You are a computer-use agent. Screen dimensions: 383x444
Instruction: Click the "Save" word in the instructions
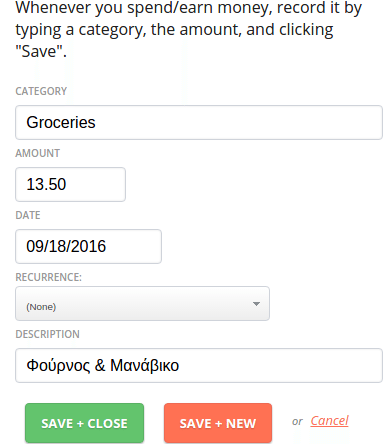click(39, 51)
